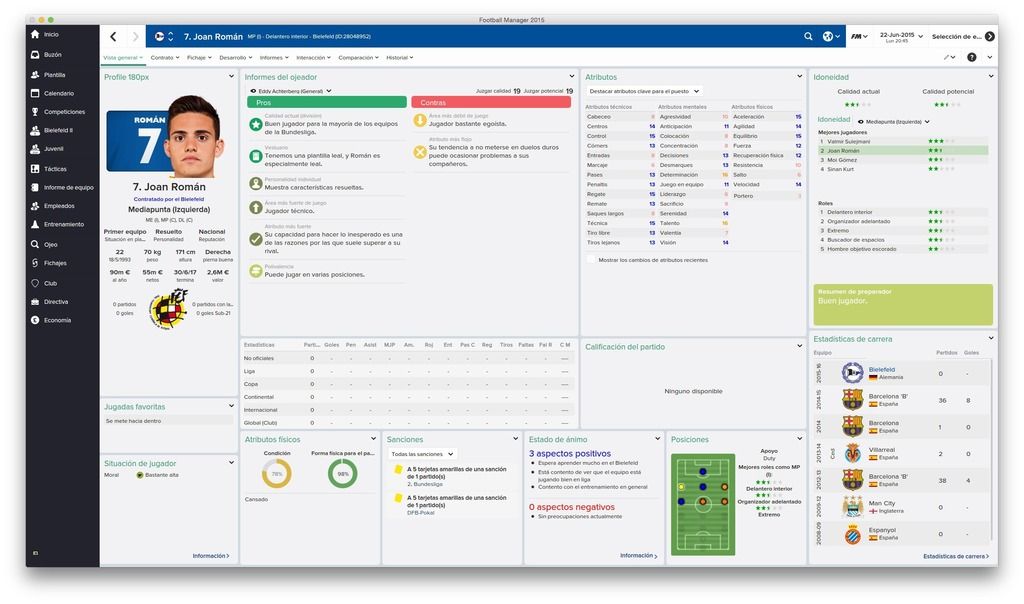Expand the Posiciones panel chevron
The width and height of the screenshot is (1024, 604).
coord(799,439)
